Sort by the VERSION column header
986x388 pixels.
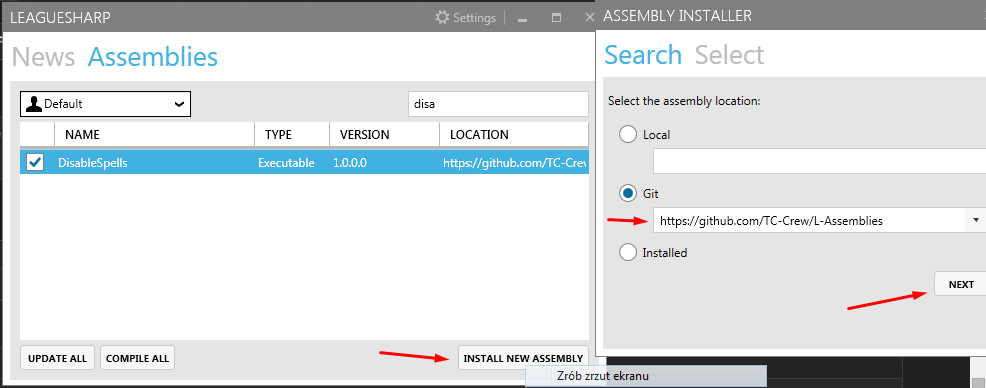click(x=384, y=135)
